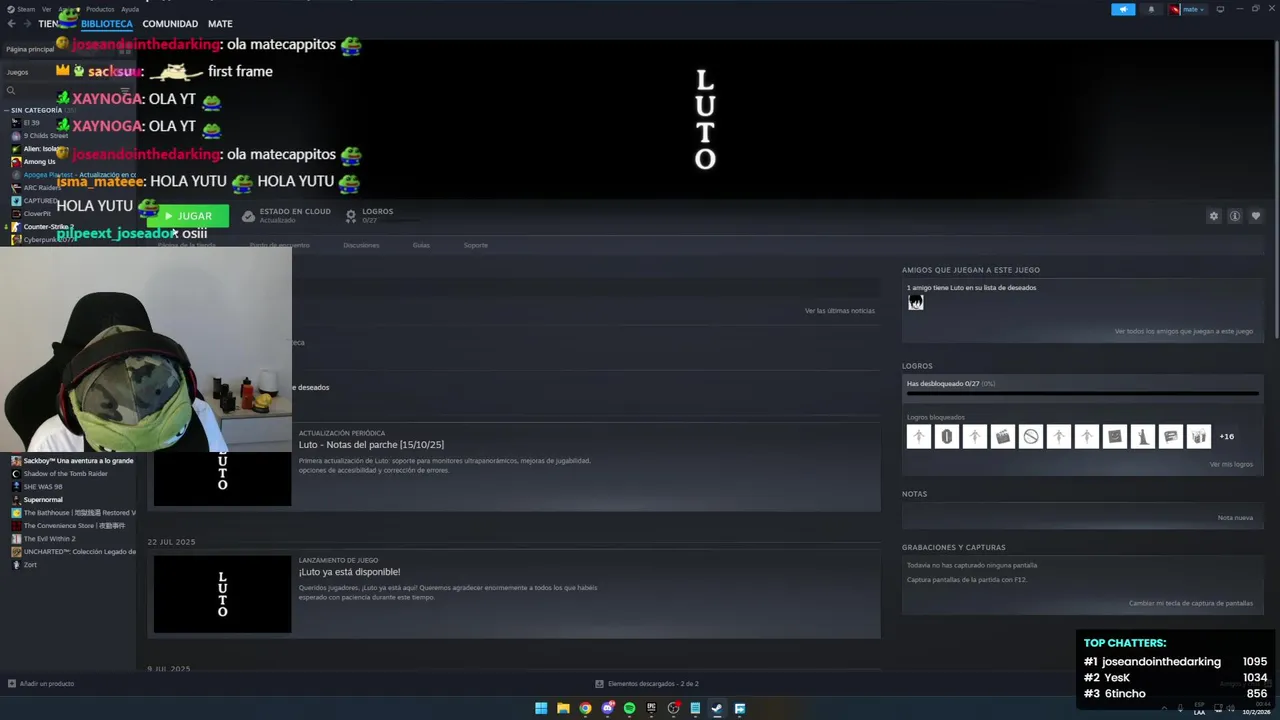
Task: Open the square-face locked achievement
Action: click(x=1115, y=436)
